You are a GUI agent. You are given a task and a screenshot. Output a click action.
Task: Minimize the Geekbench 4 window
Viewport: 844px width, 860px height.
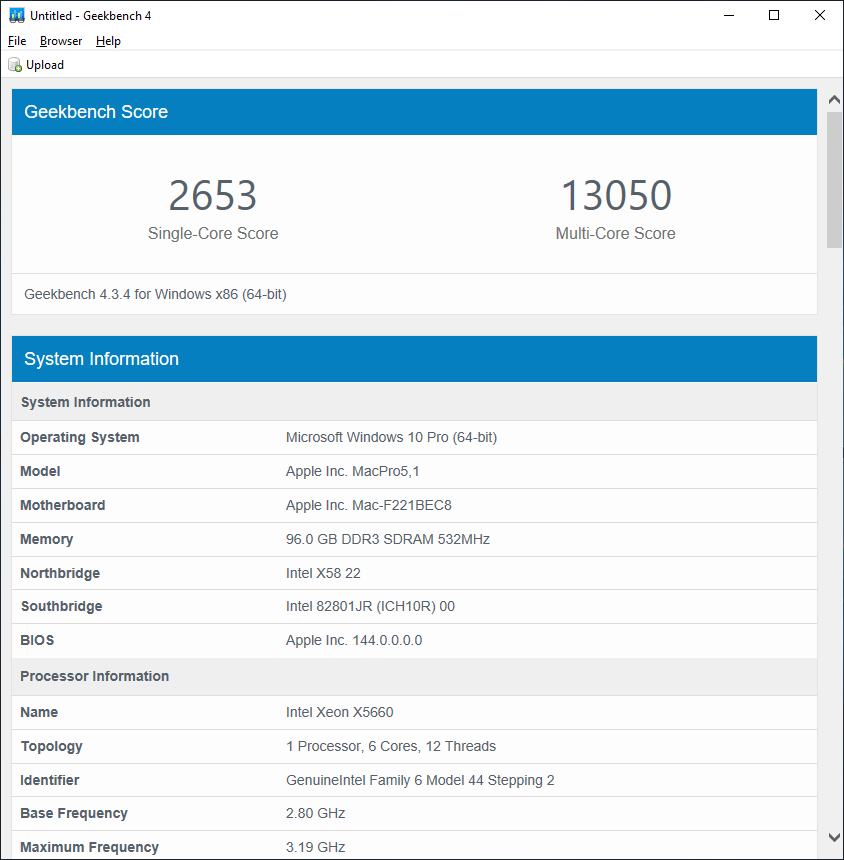point(727,16)
